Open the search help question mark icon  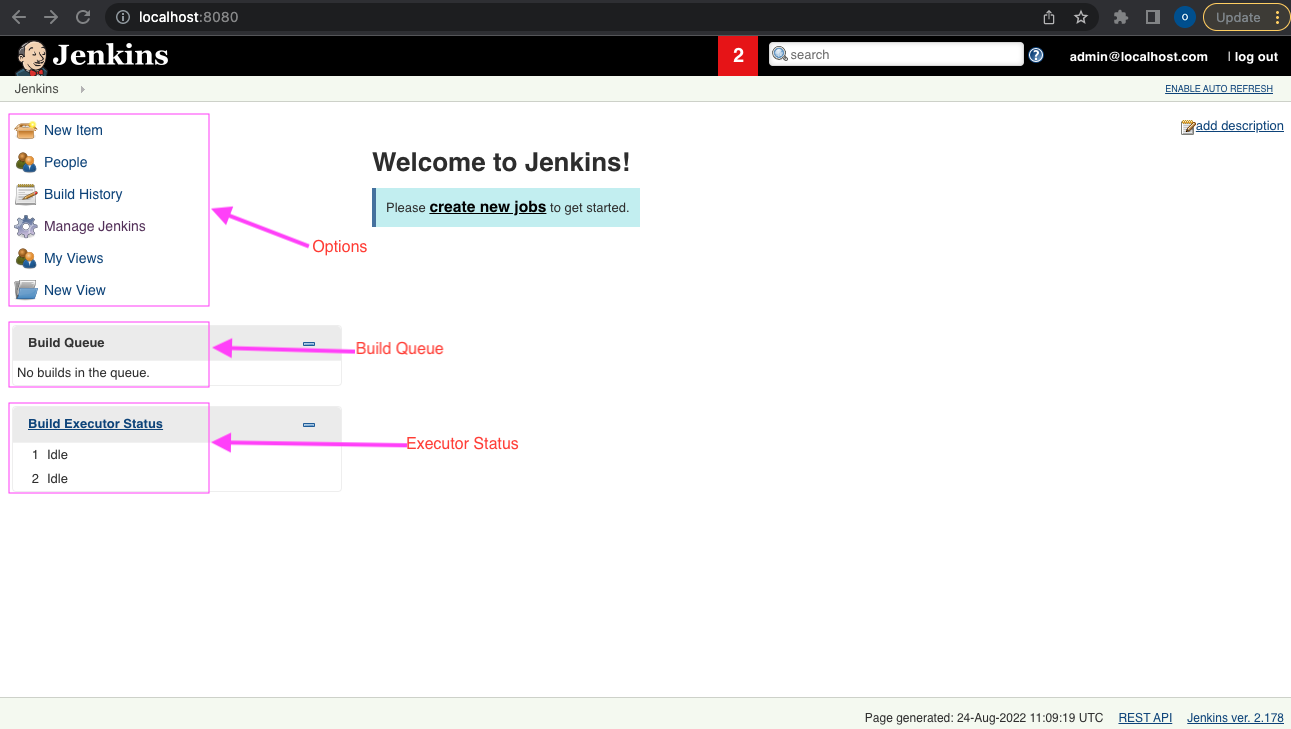[1036, 55]
